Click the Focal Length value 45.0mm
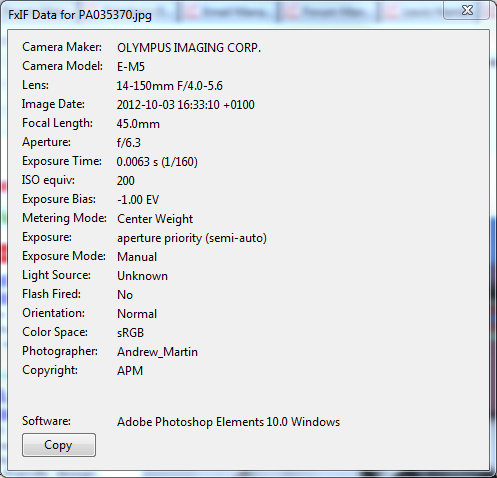 point(138,124)
